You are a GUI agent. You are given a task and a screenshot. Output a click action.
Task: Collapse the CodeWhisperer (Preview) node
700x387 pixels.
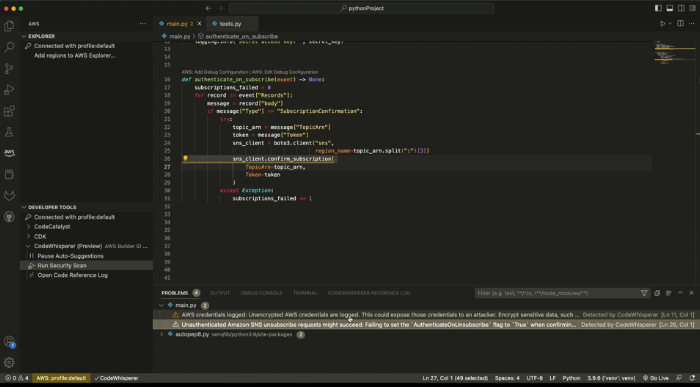coord(29,246)
